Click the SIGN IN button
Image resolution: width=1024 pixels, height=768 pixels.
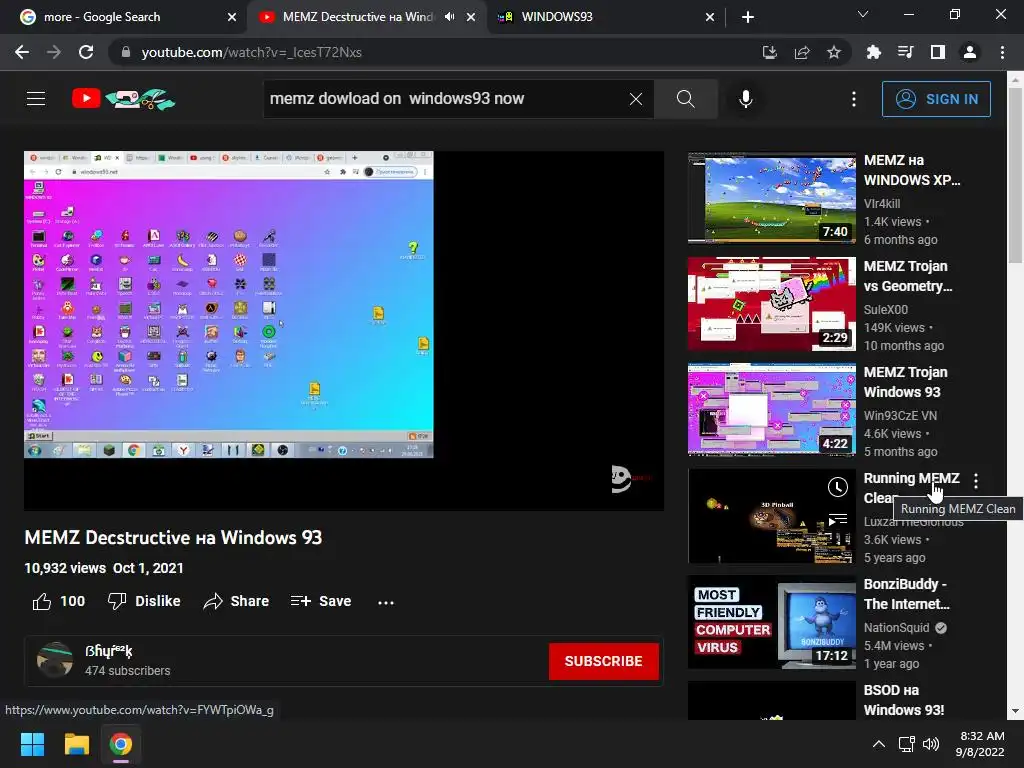936,99
